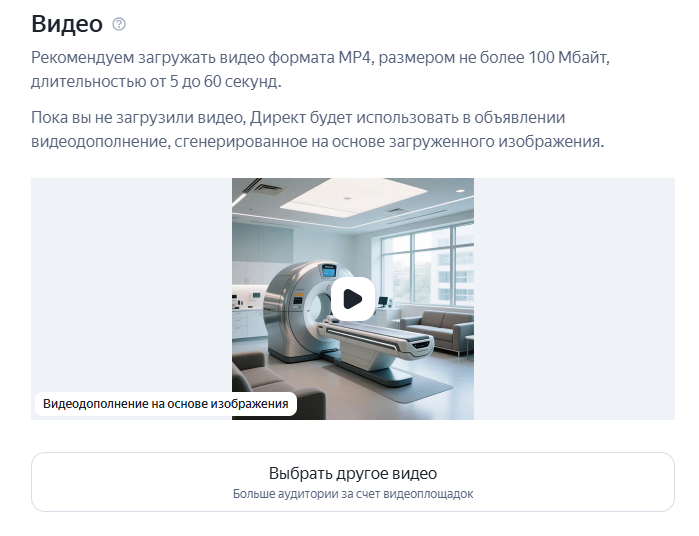Play the video preview

(352, 298)
